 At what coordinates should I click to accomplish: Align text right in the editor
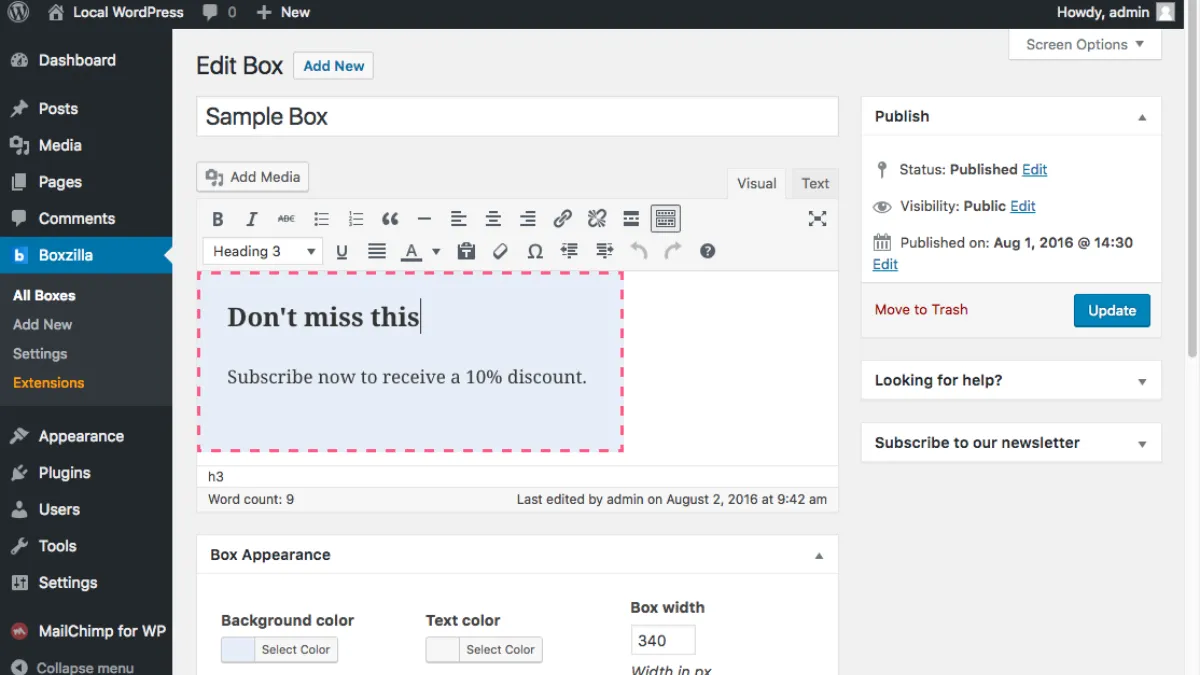pyautogui.click(x=528, y=219)
